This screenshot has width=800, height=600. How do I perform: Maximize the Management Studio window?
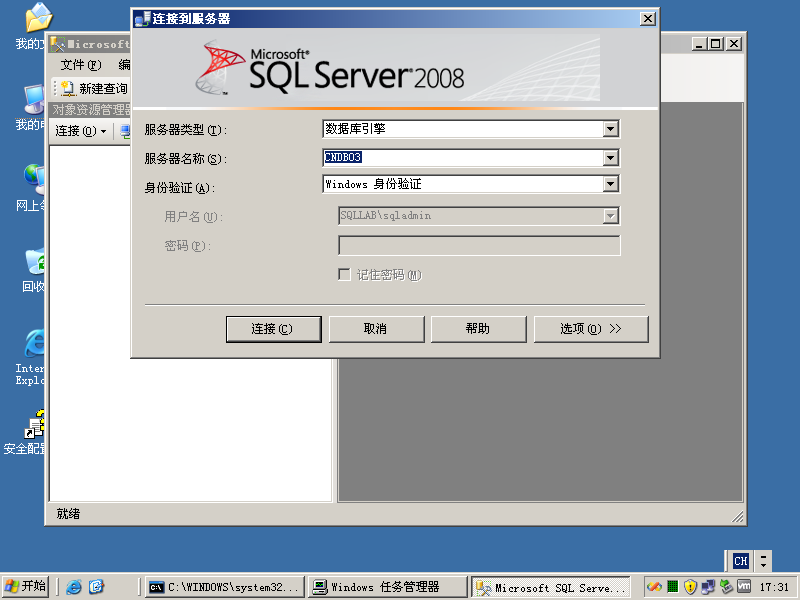[716, 44]
